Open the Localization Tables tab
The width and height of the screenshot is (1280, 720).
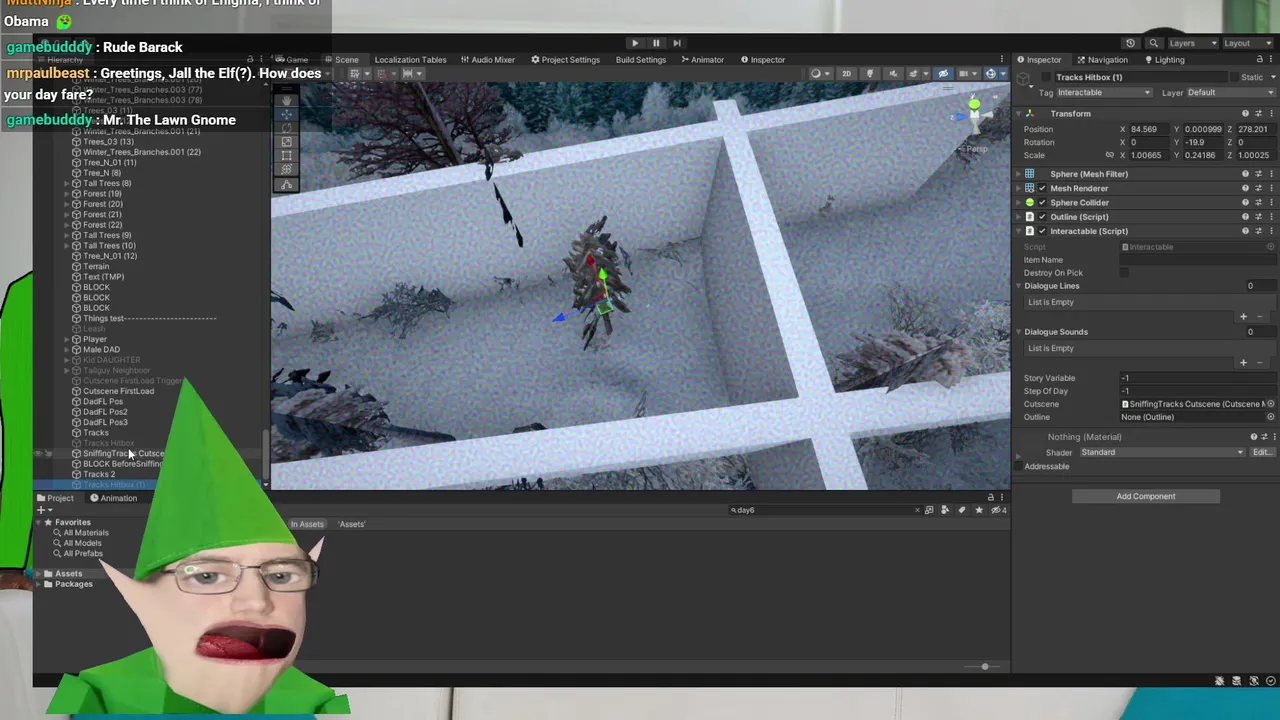pyautogui.click(x=410, y=60)
